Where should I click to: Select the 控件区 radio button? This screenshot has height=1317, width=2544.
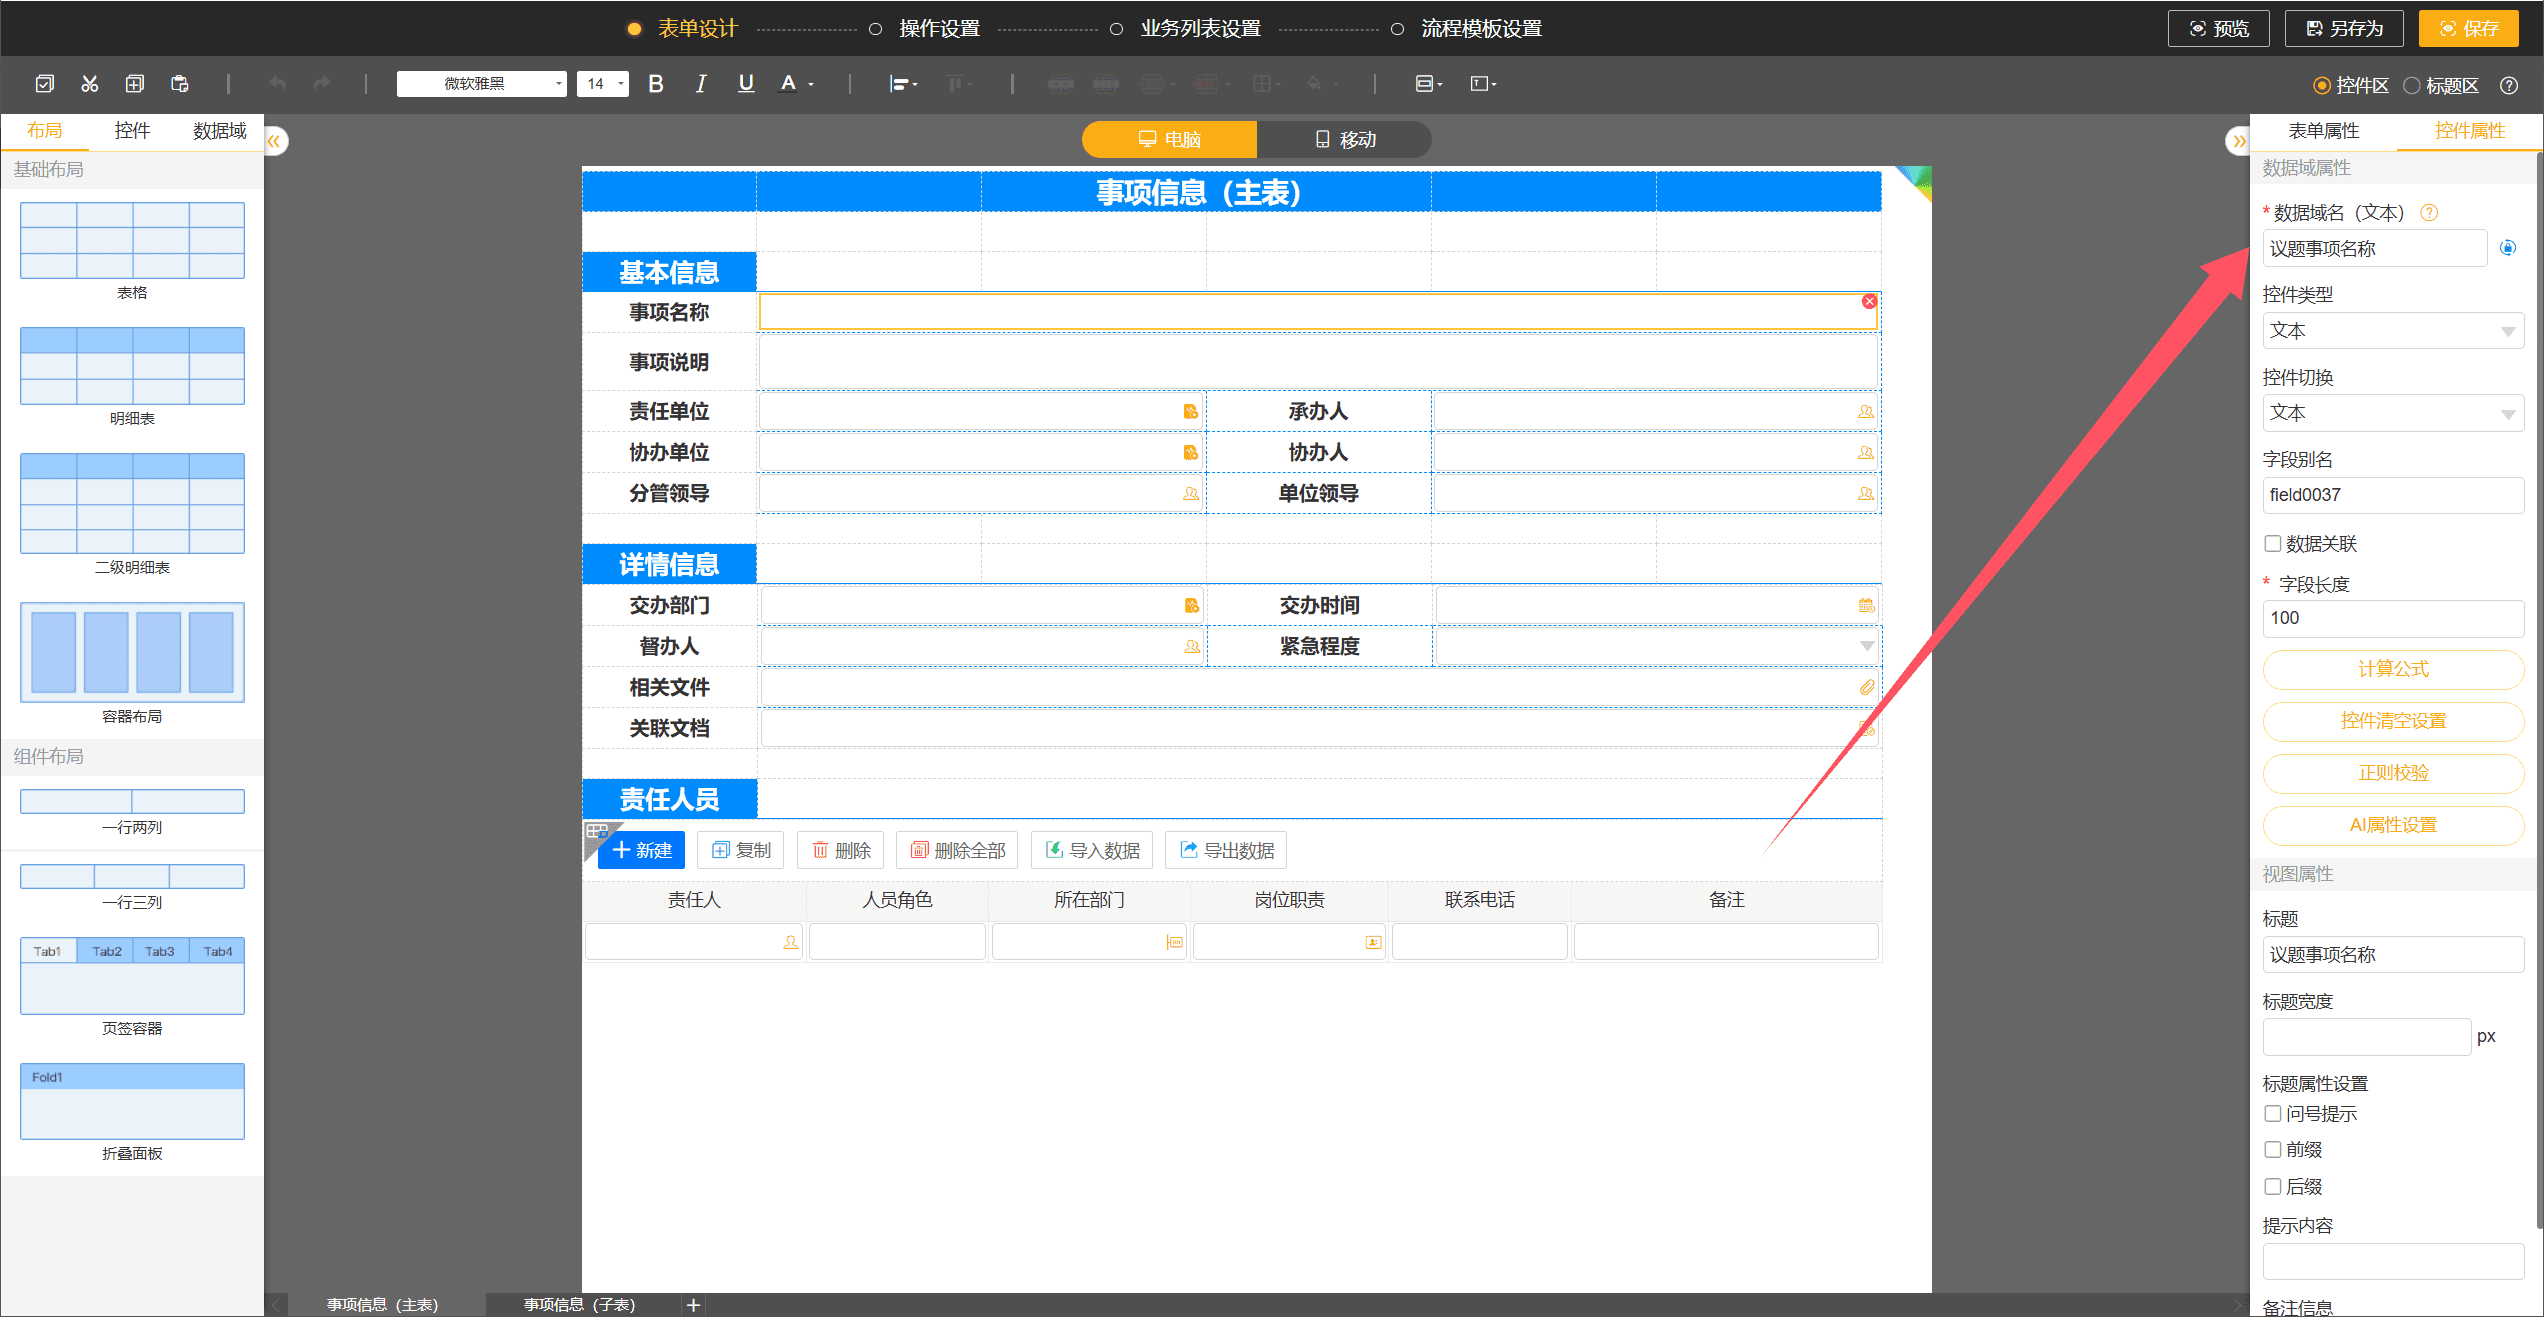click(2322, 86)
